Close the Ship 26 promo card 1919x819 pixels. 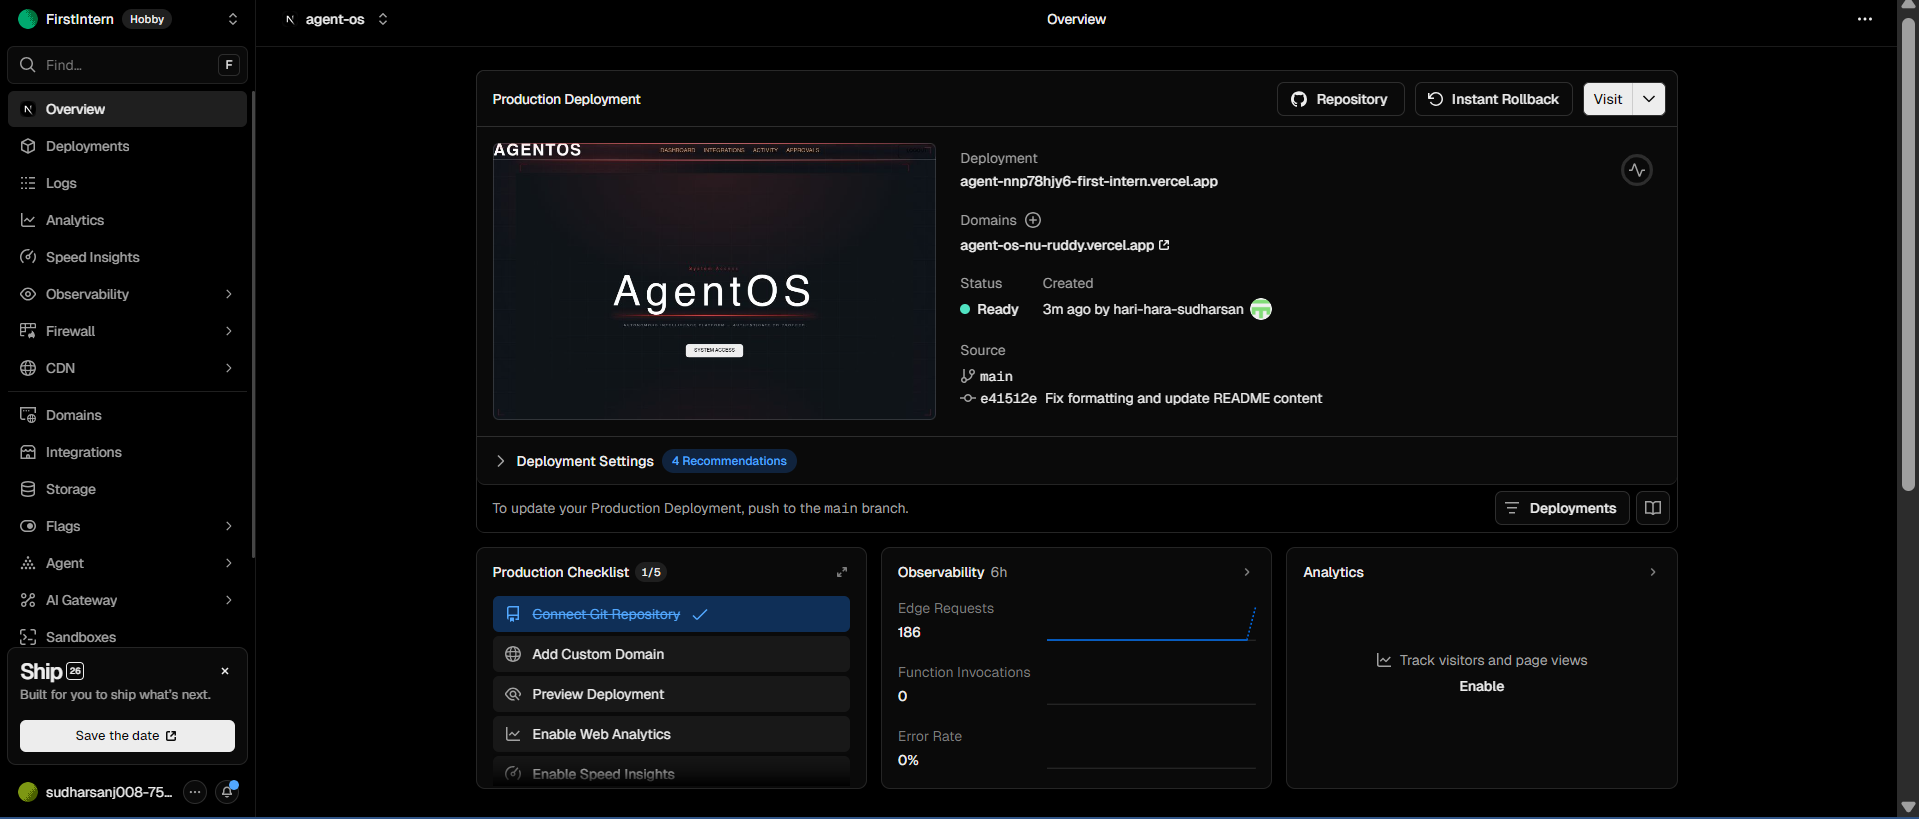point(225,671)
